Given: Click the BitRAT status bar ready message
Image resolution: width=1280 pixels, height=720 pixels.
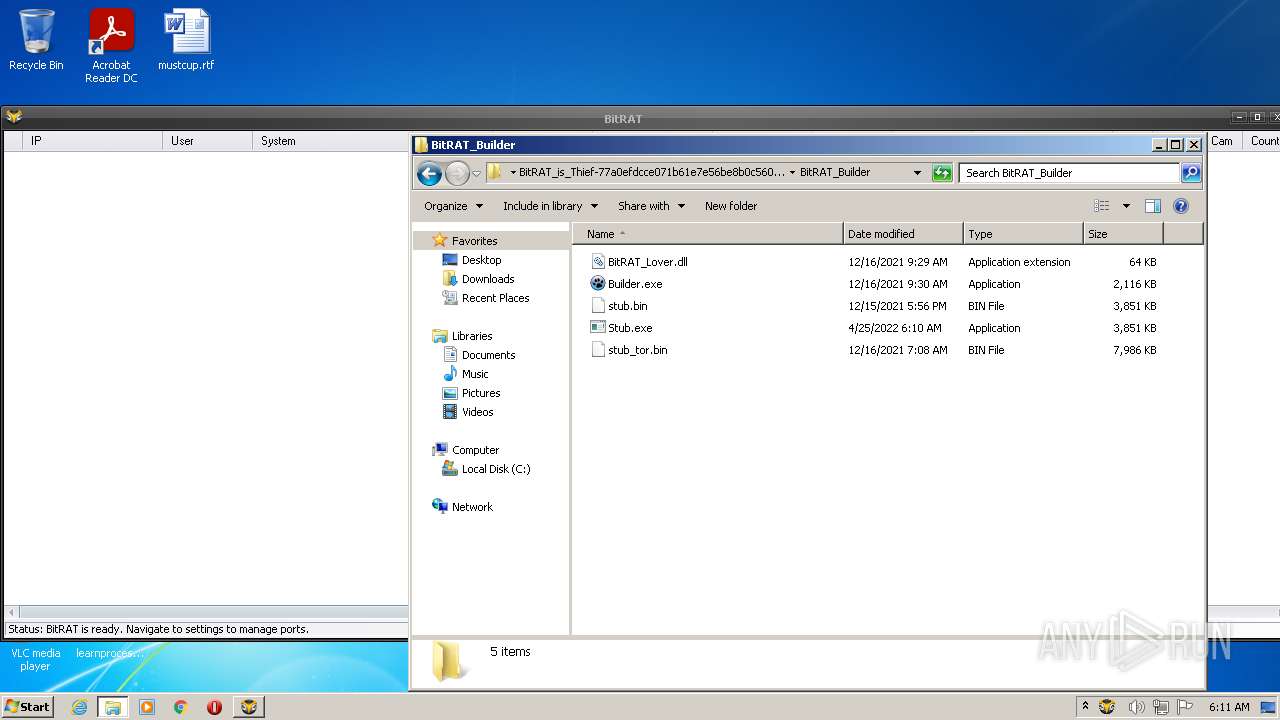Looking at the screenshot, I should coord(158,629).
